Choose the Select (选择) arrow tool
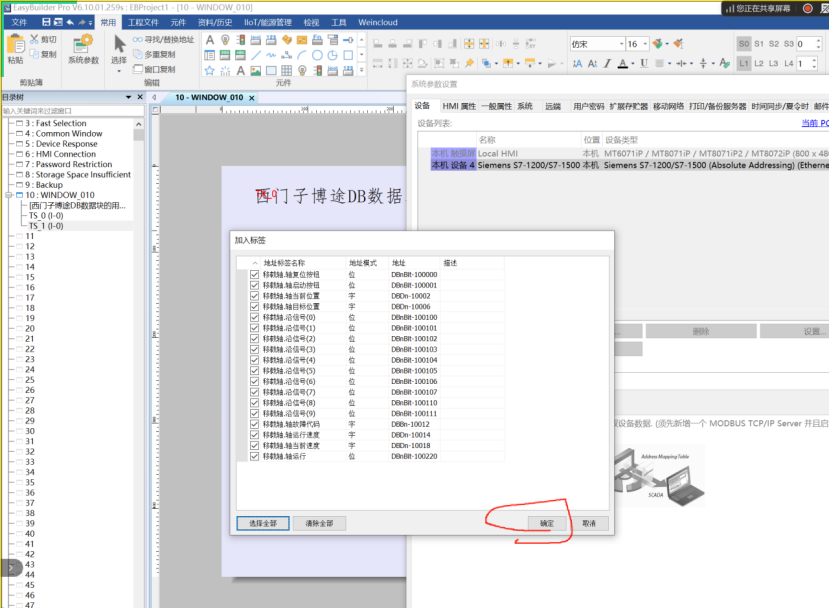829x608 pixels. (119, 44)
